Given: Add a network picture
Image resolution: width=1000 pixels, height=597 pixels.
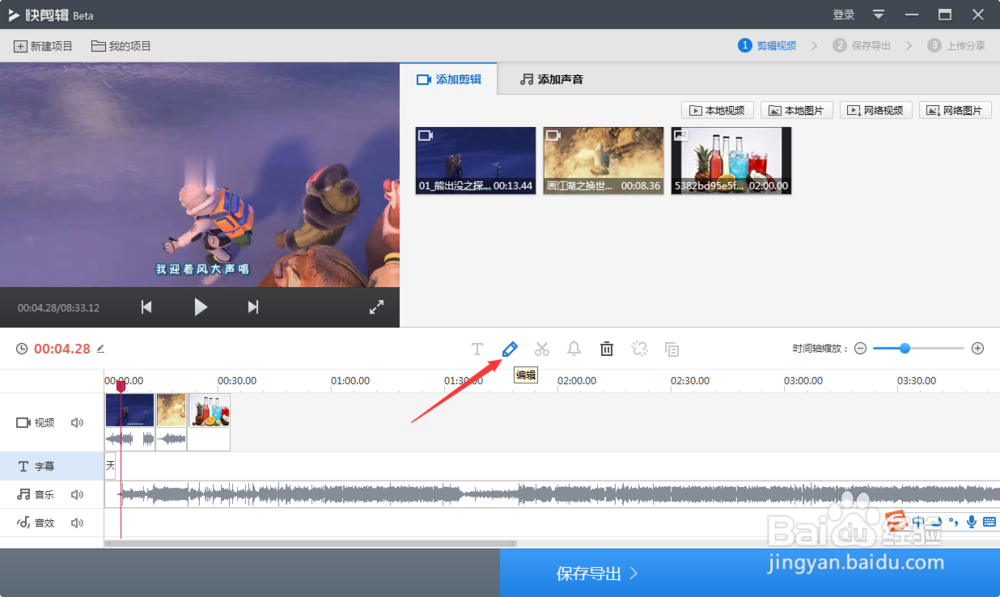Looking at the screenshot, I should click(955, 110).
